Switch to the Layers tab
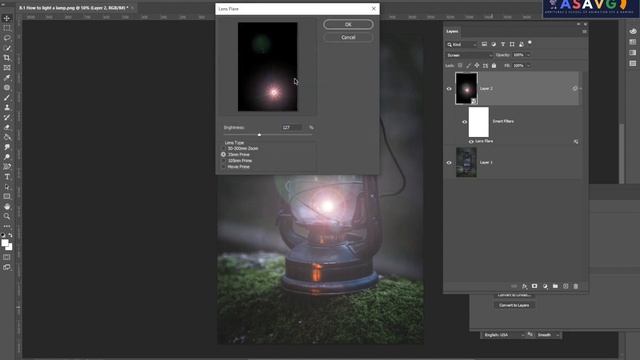640x360 pixels. (452, 31)
